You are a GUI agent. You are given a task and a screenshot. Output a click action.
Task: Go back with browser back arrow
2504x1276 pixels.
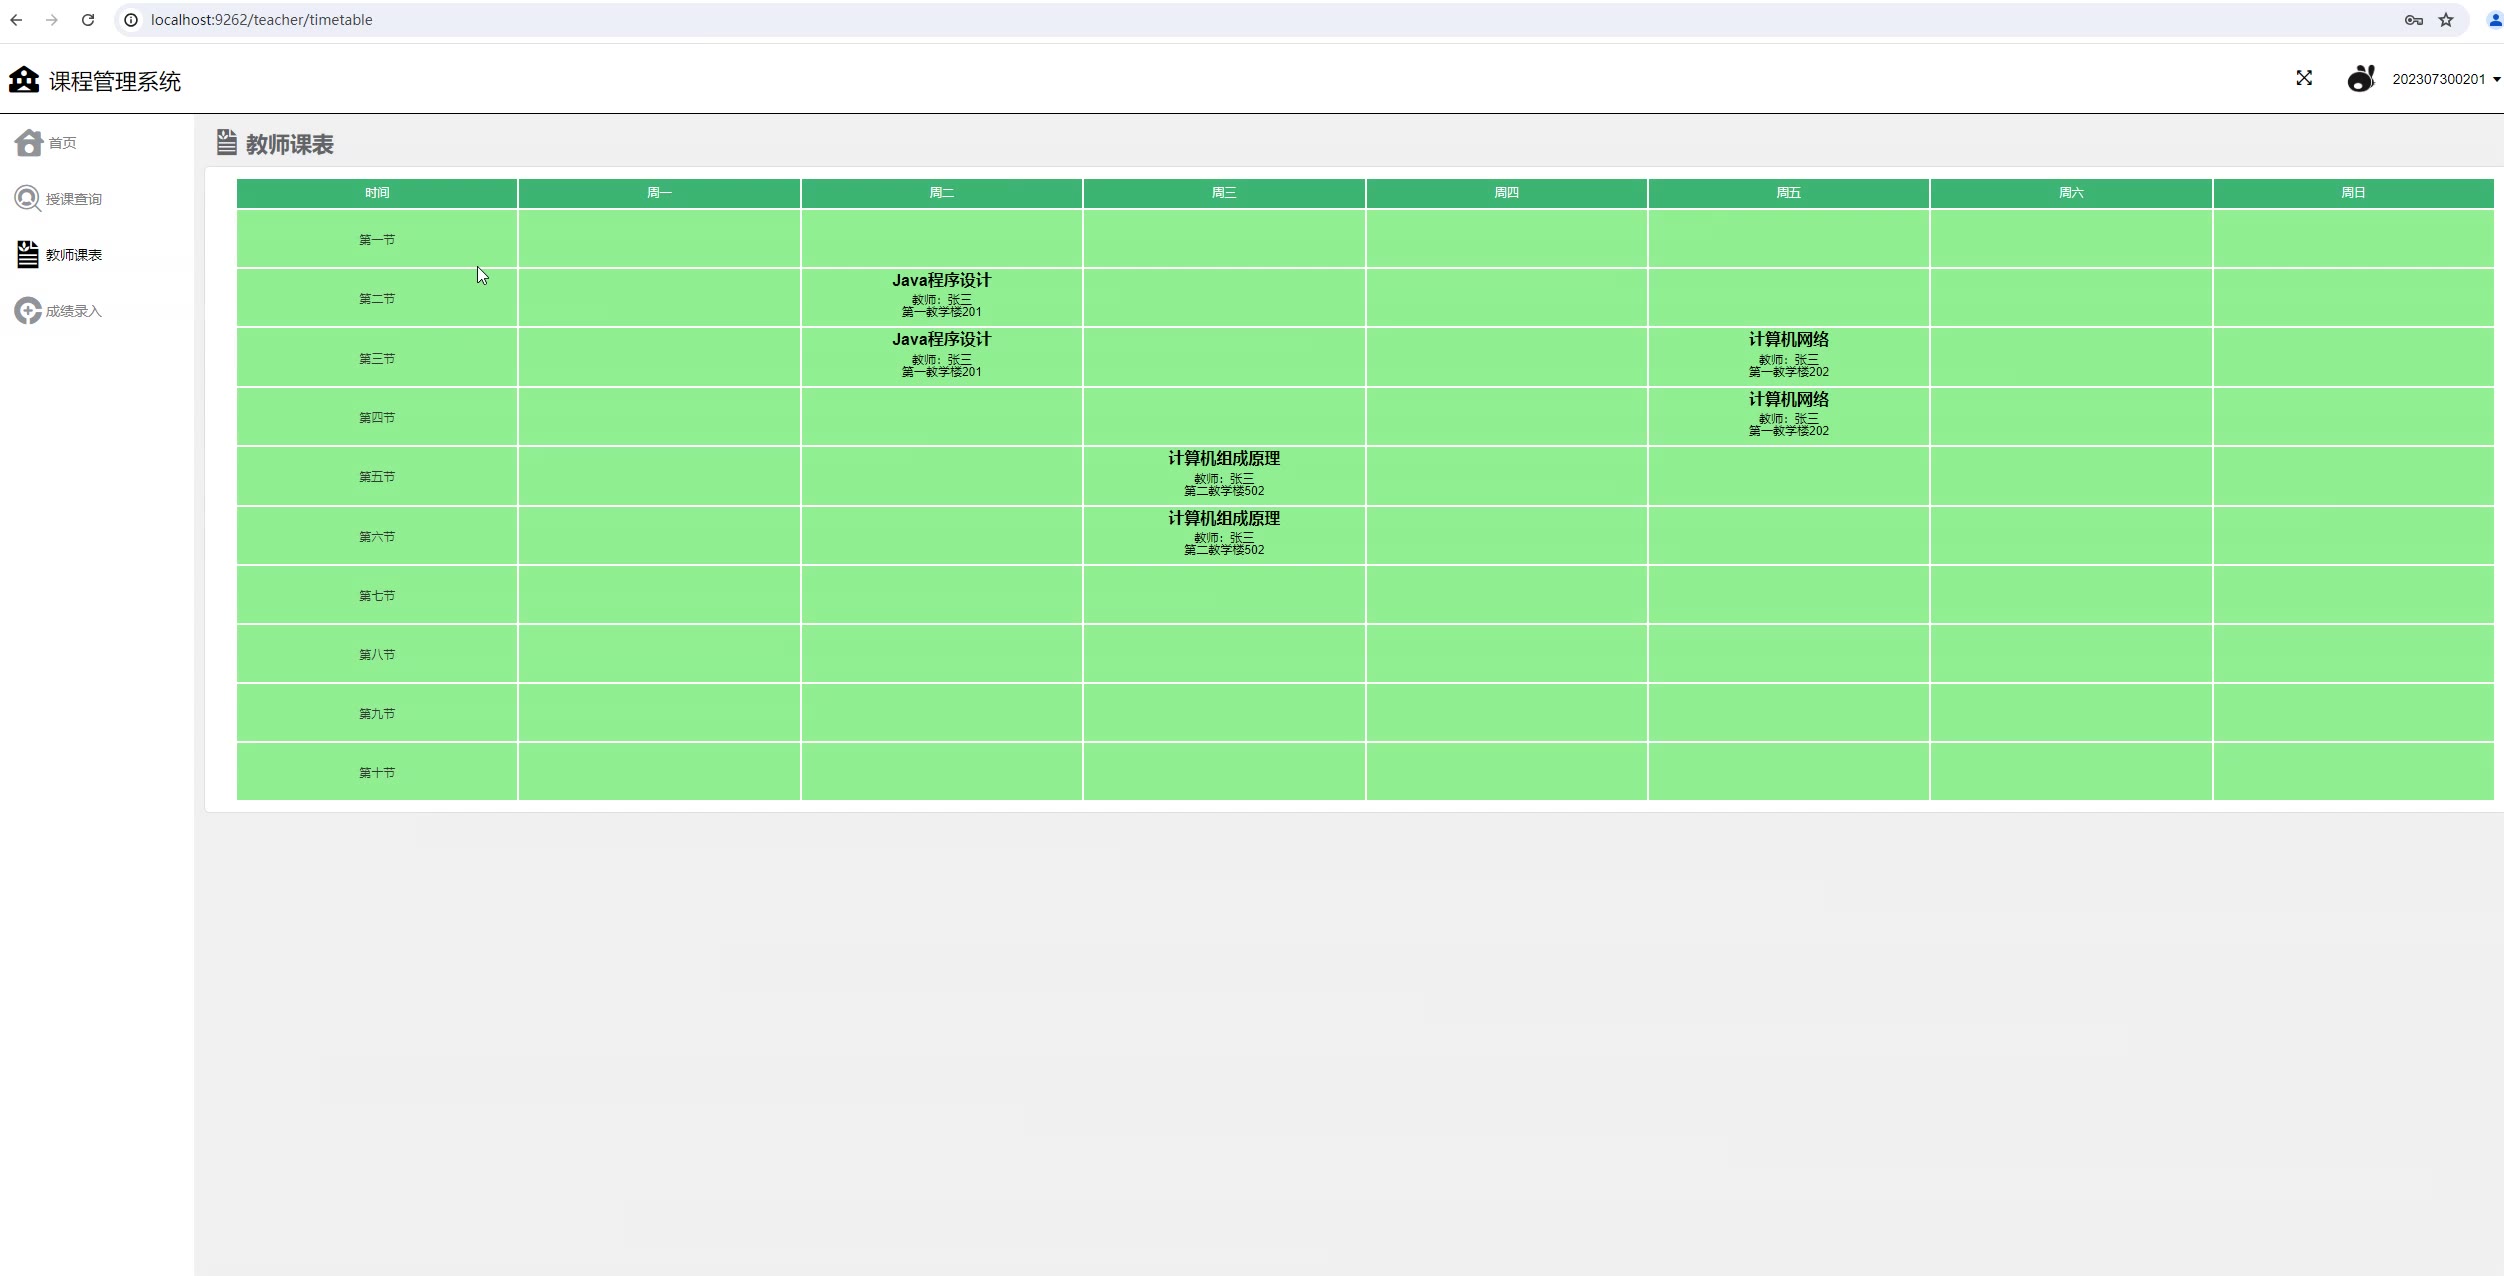tap(16, 20)
